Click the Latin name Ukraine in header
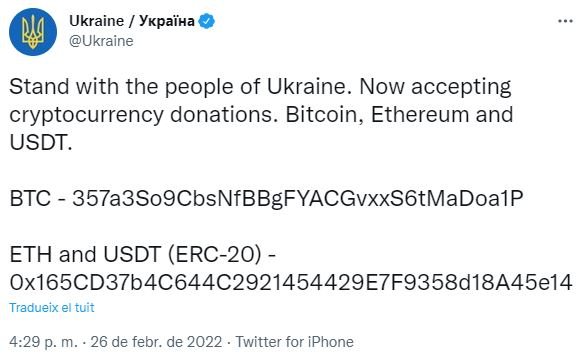583x362 pixels. click(97, 21)
